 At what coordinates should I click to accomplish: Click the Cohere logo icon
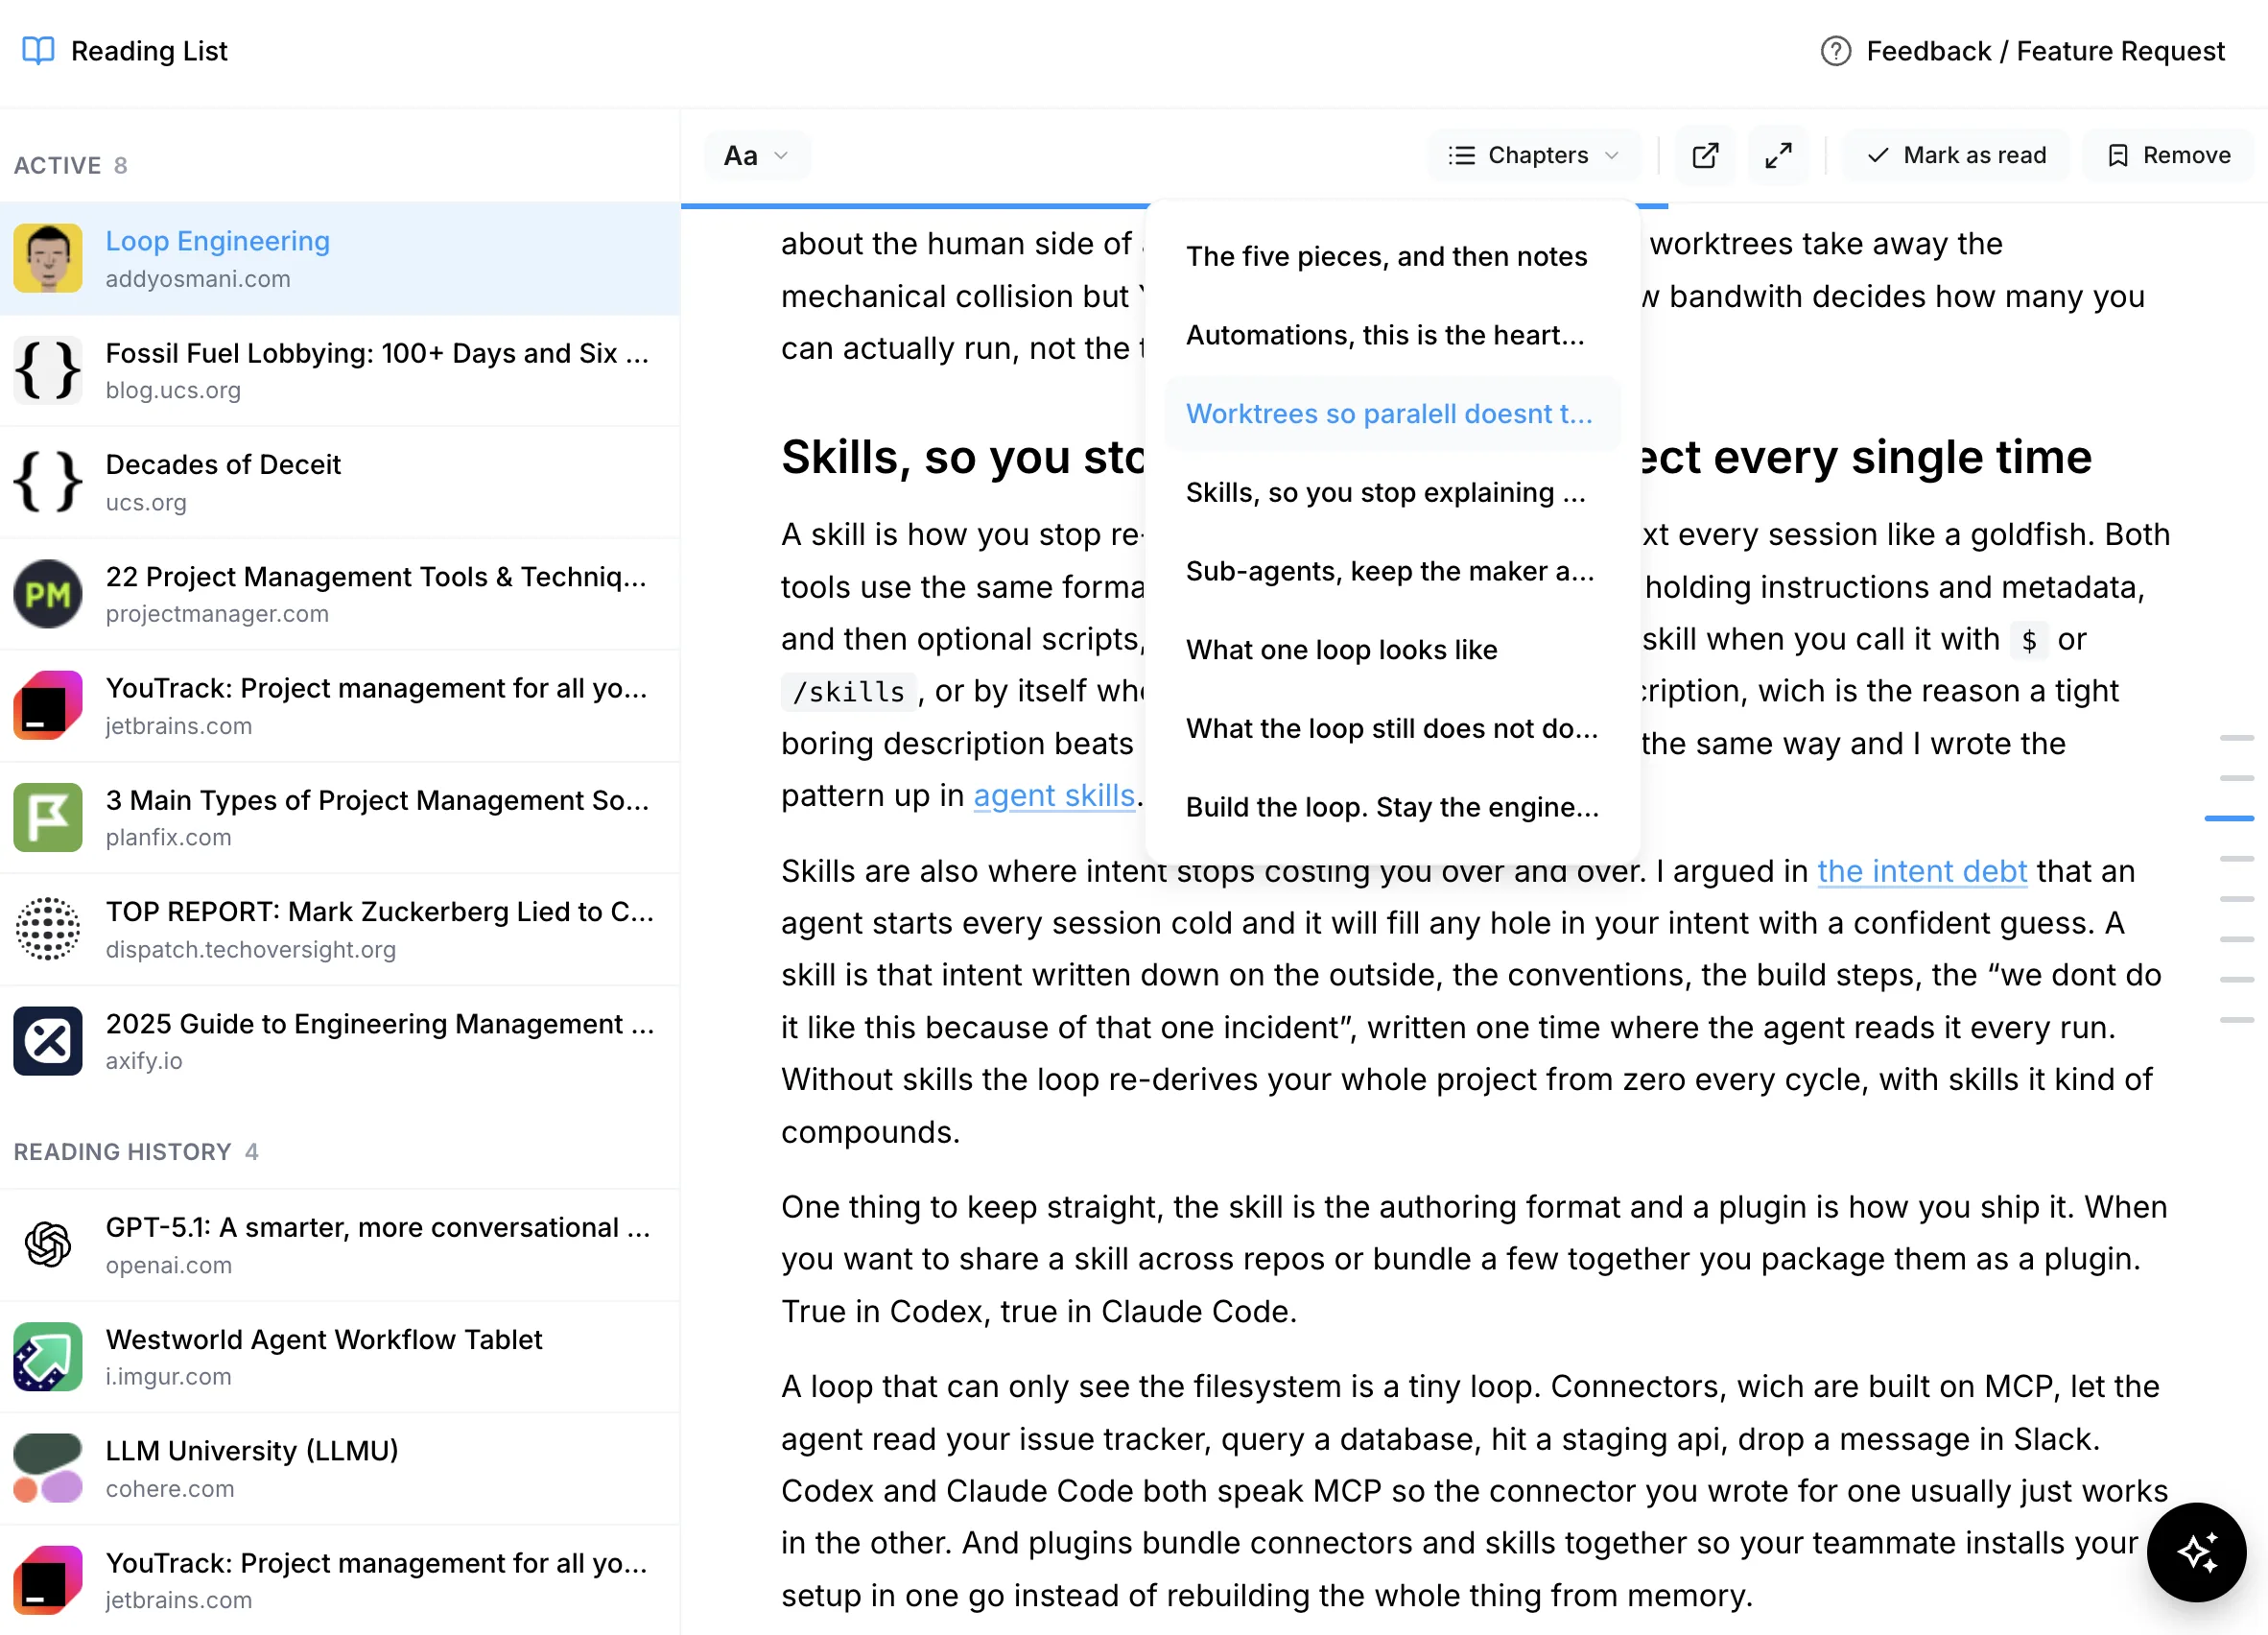point(48,1468)
